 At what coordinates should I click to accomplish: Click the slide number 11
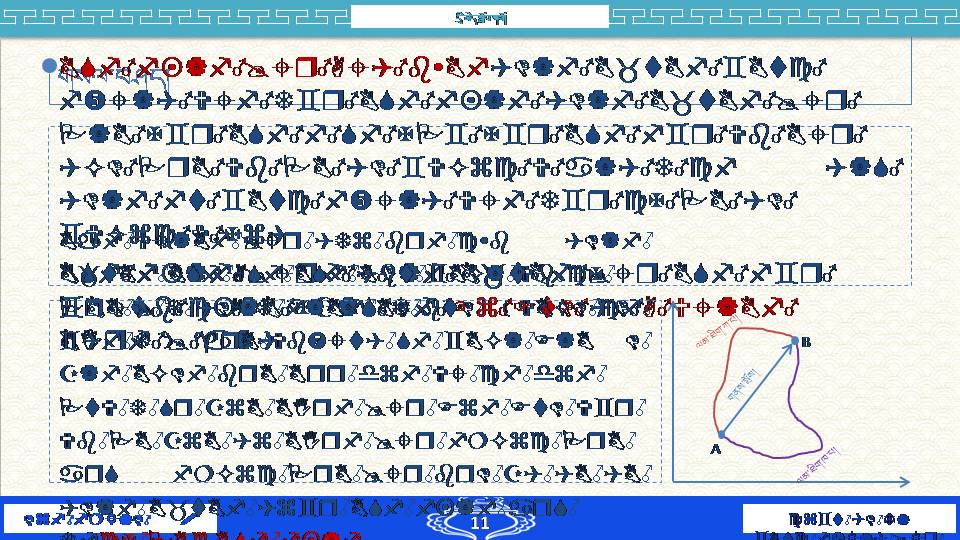coord(480,523)
